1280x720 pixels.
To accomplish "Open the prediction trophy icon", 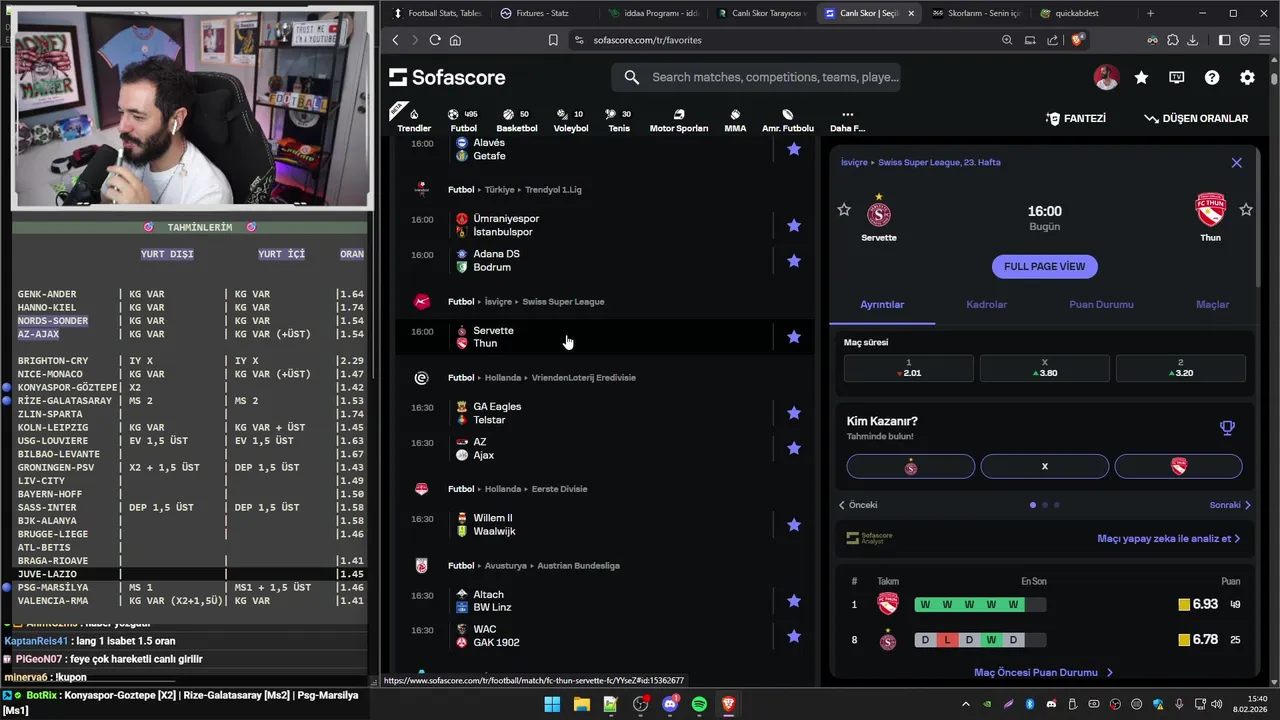I will click(x=1227, y=428).
